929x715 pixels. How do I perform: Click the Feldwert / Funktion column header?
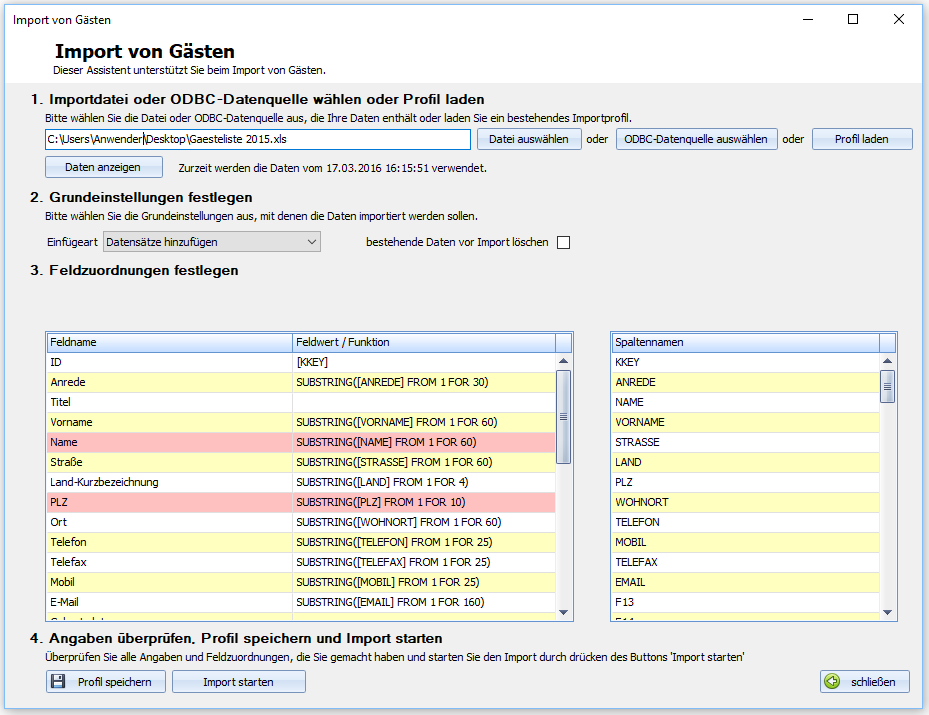pos(424,342)
